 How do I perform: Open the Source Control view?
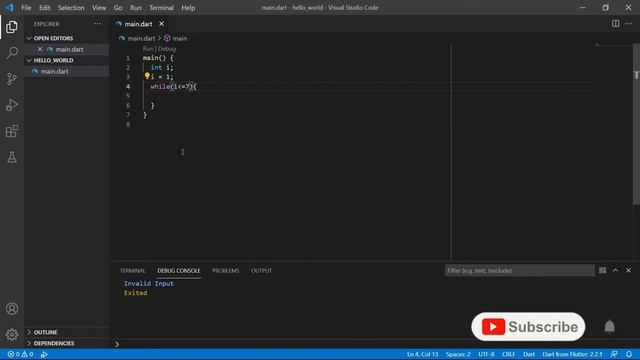click(12, 79)
